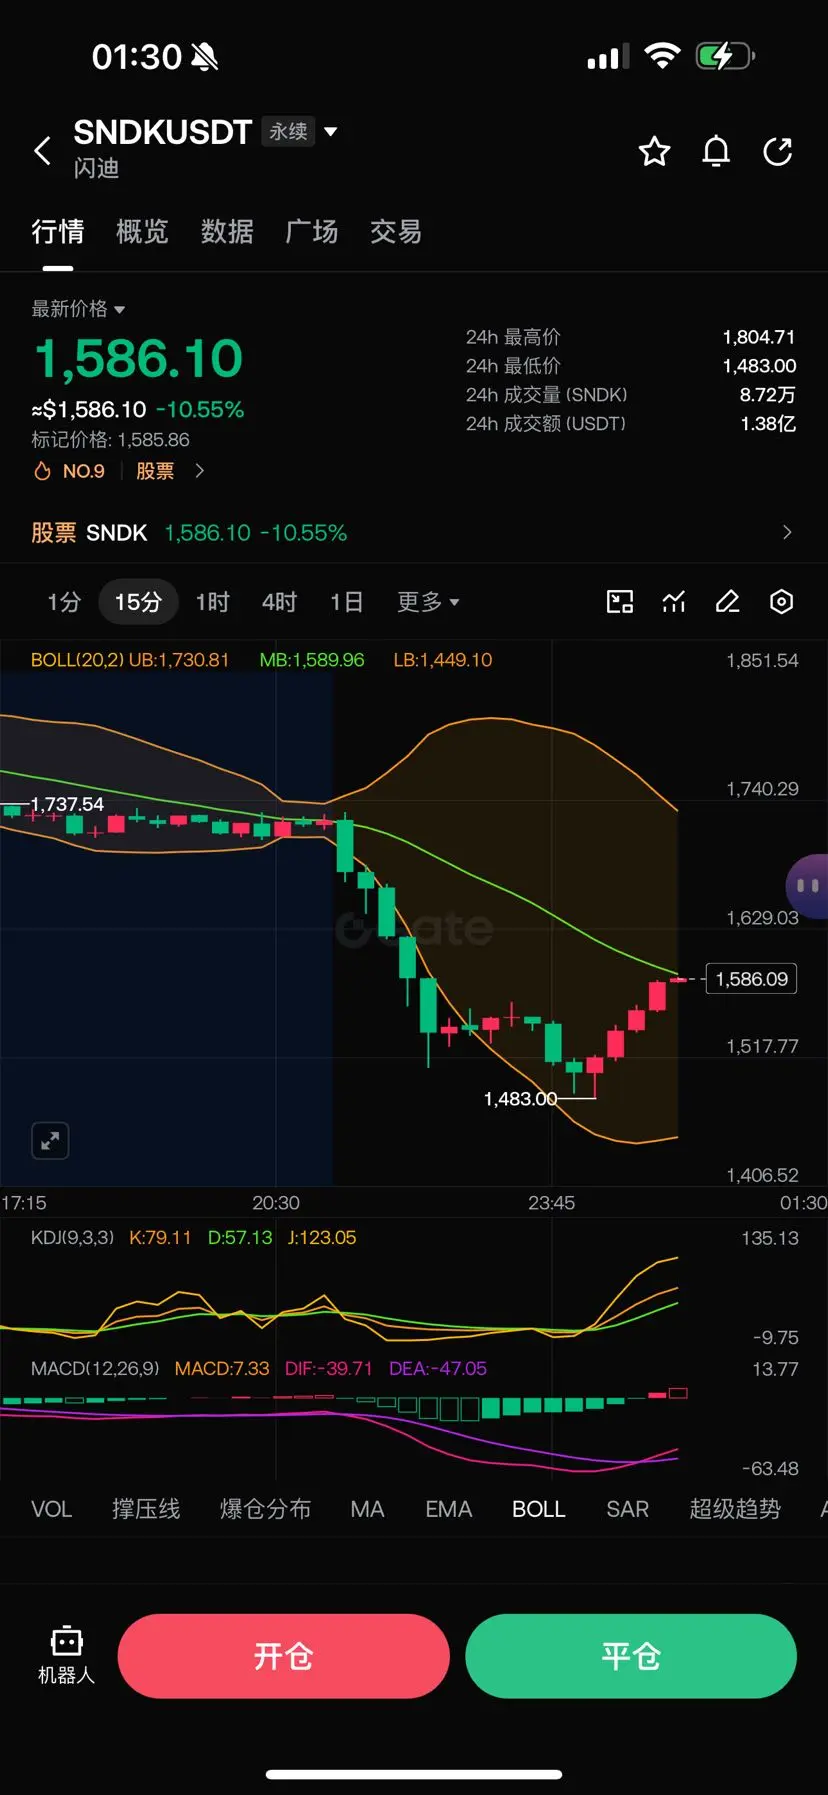Screen dimensions: 828x1795
Task: Tap the back arrow icon
Action: [x=43, y=151]
